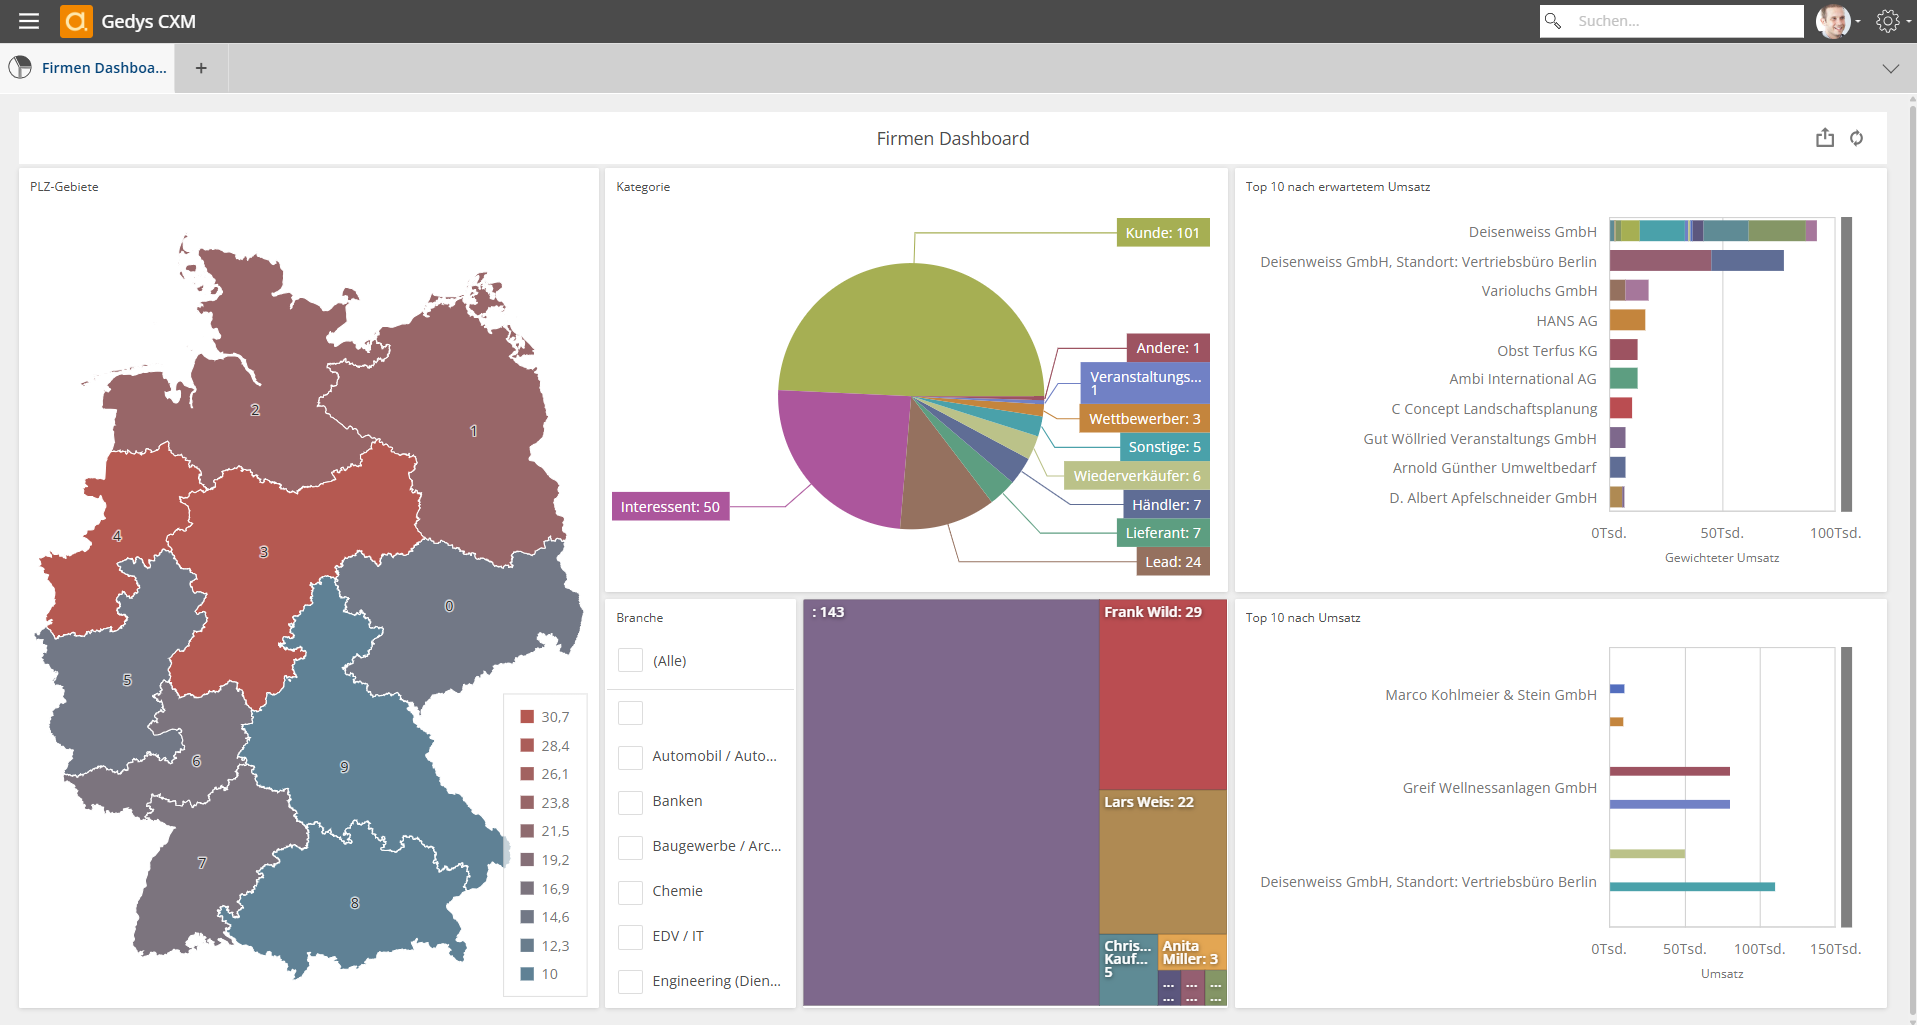
Task: Refresh the Firmen Dashboard
Action: pos(1856,138)
